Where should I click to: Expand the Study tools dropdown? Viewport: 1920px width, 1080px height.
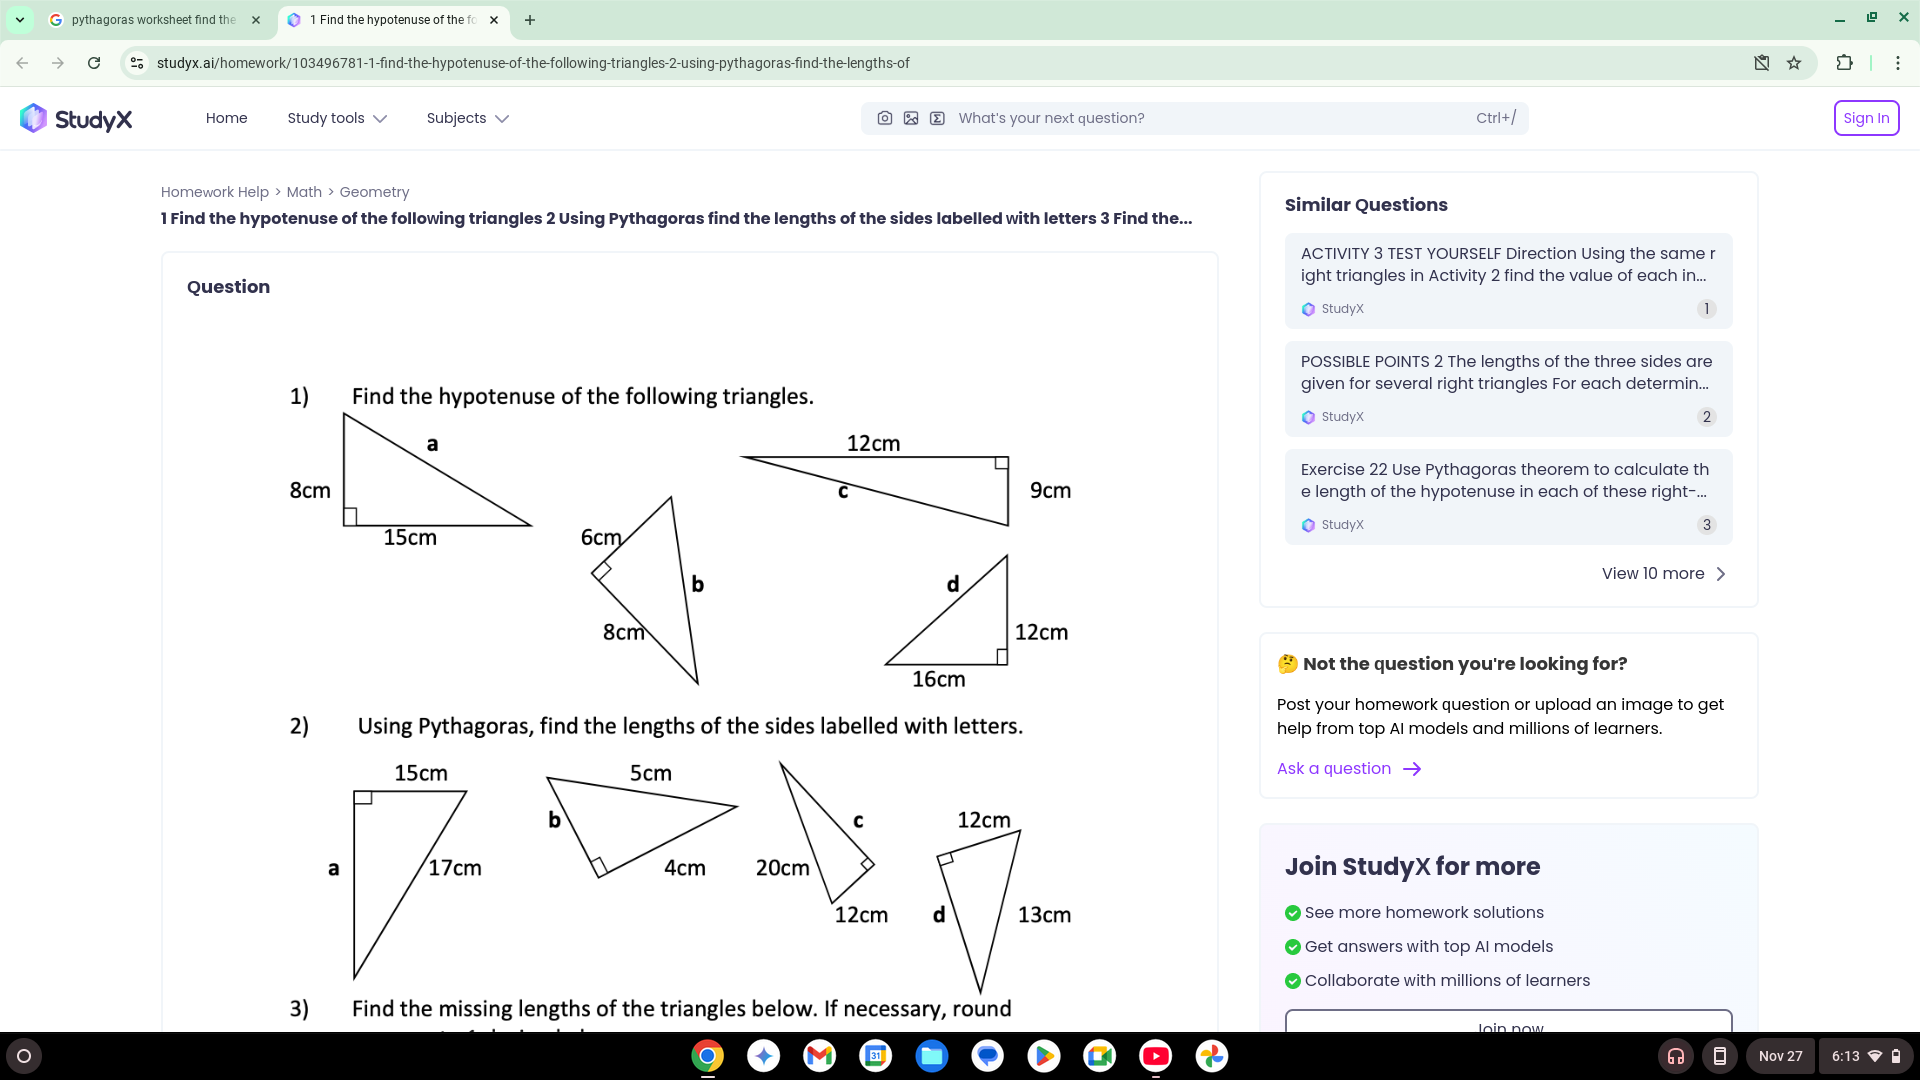point(337,118)
